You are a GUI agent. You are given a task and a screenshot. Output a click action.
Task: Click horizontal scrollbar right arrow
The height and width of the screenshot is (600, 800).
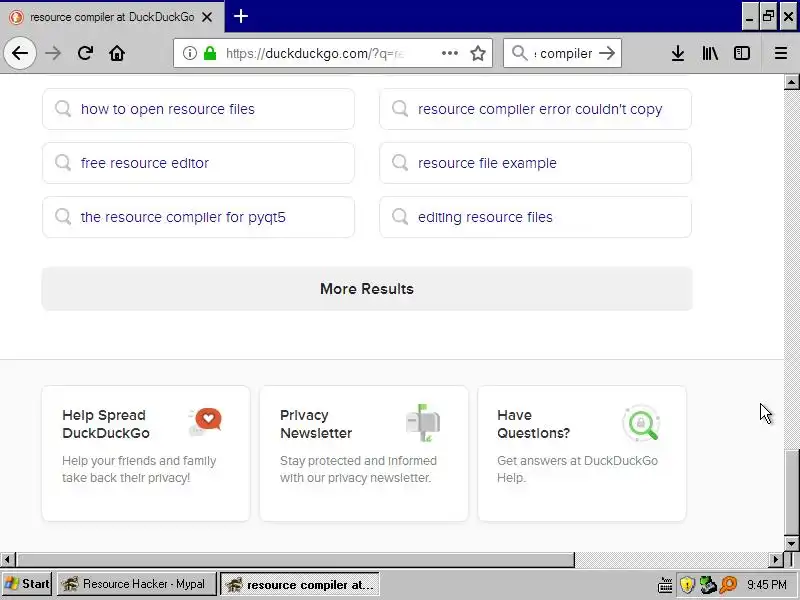tap(776, 560)
